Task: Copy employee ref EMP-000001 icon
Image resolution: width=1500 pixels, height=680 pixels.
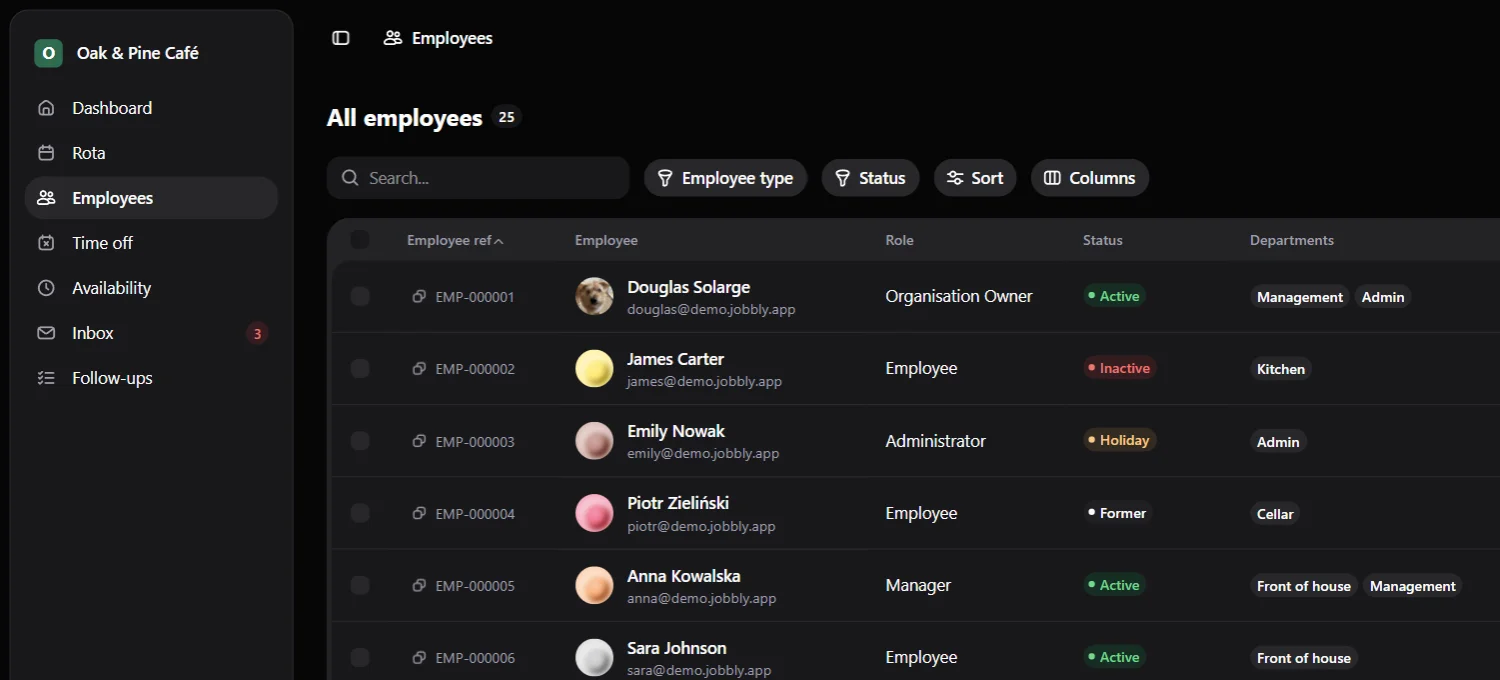Action: pos(420,297)
